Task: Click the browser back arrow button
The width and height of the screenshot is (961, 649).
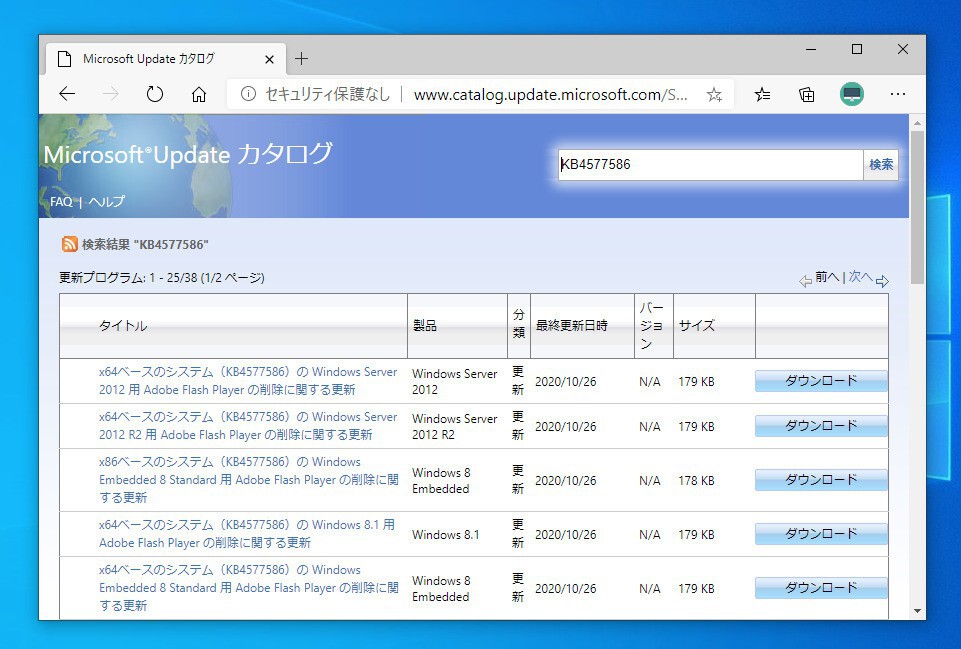Action: pos(67,94)
